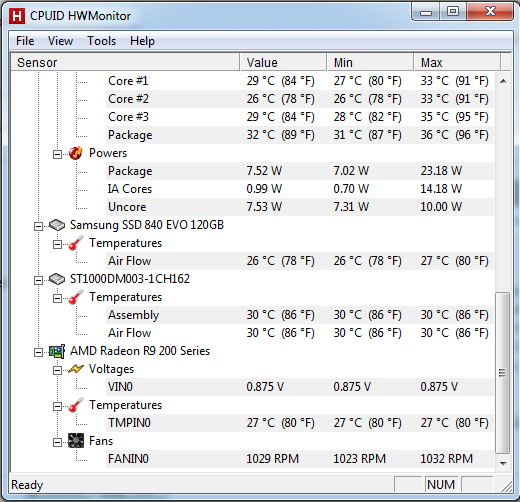The height and width of the screenshot is (502, 520).
Task: Select the IA Cores row
Action: [x=300, y=189]
